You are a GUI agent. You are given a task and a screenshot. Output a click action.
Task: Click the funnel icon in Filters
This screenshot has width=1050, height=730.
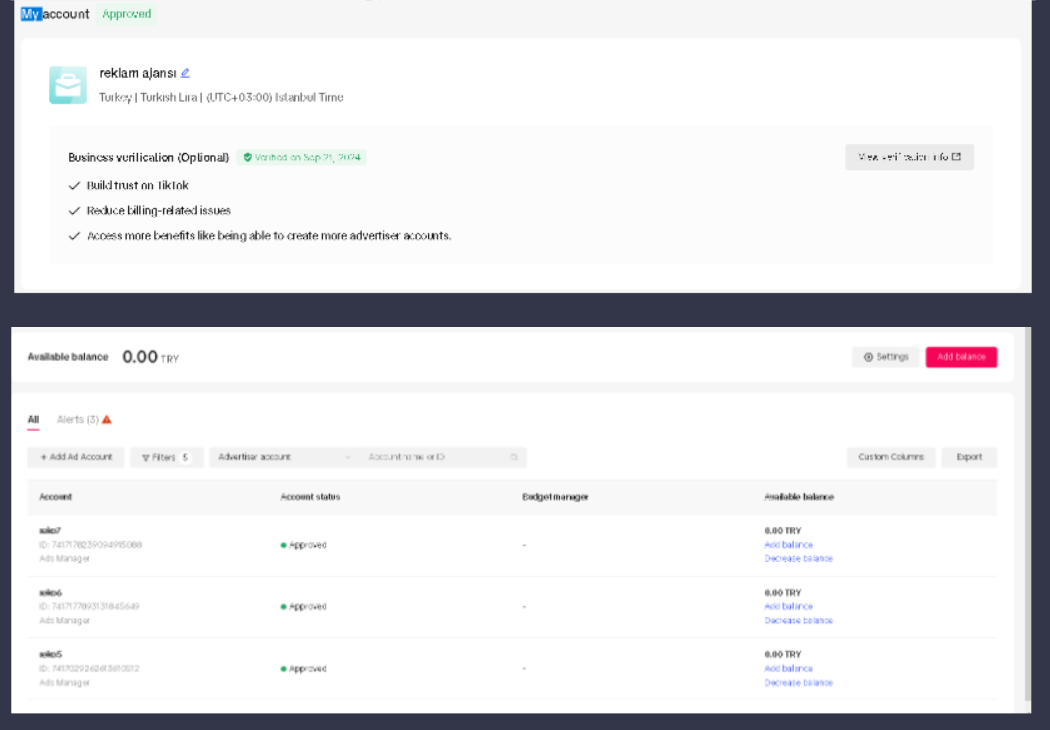(145, 457)
